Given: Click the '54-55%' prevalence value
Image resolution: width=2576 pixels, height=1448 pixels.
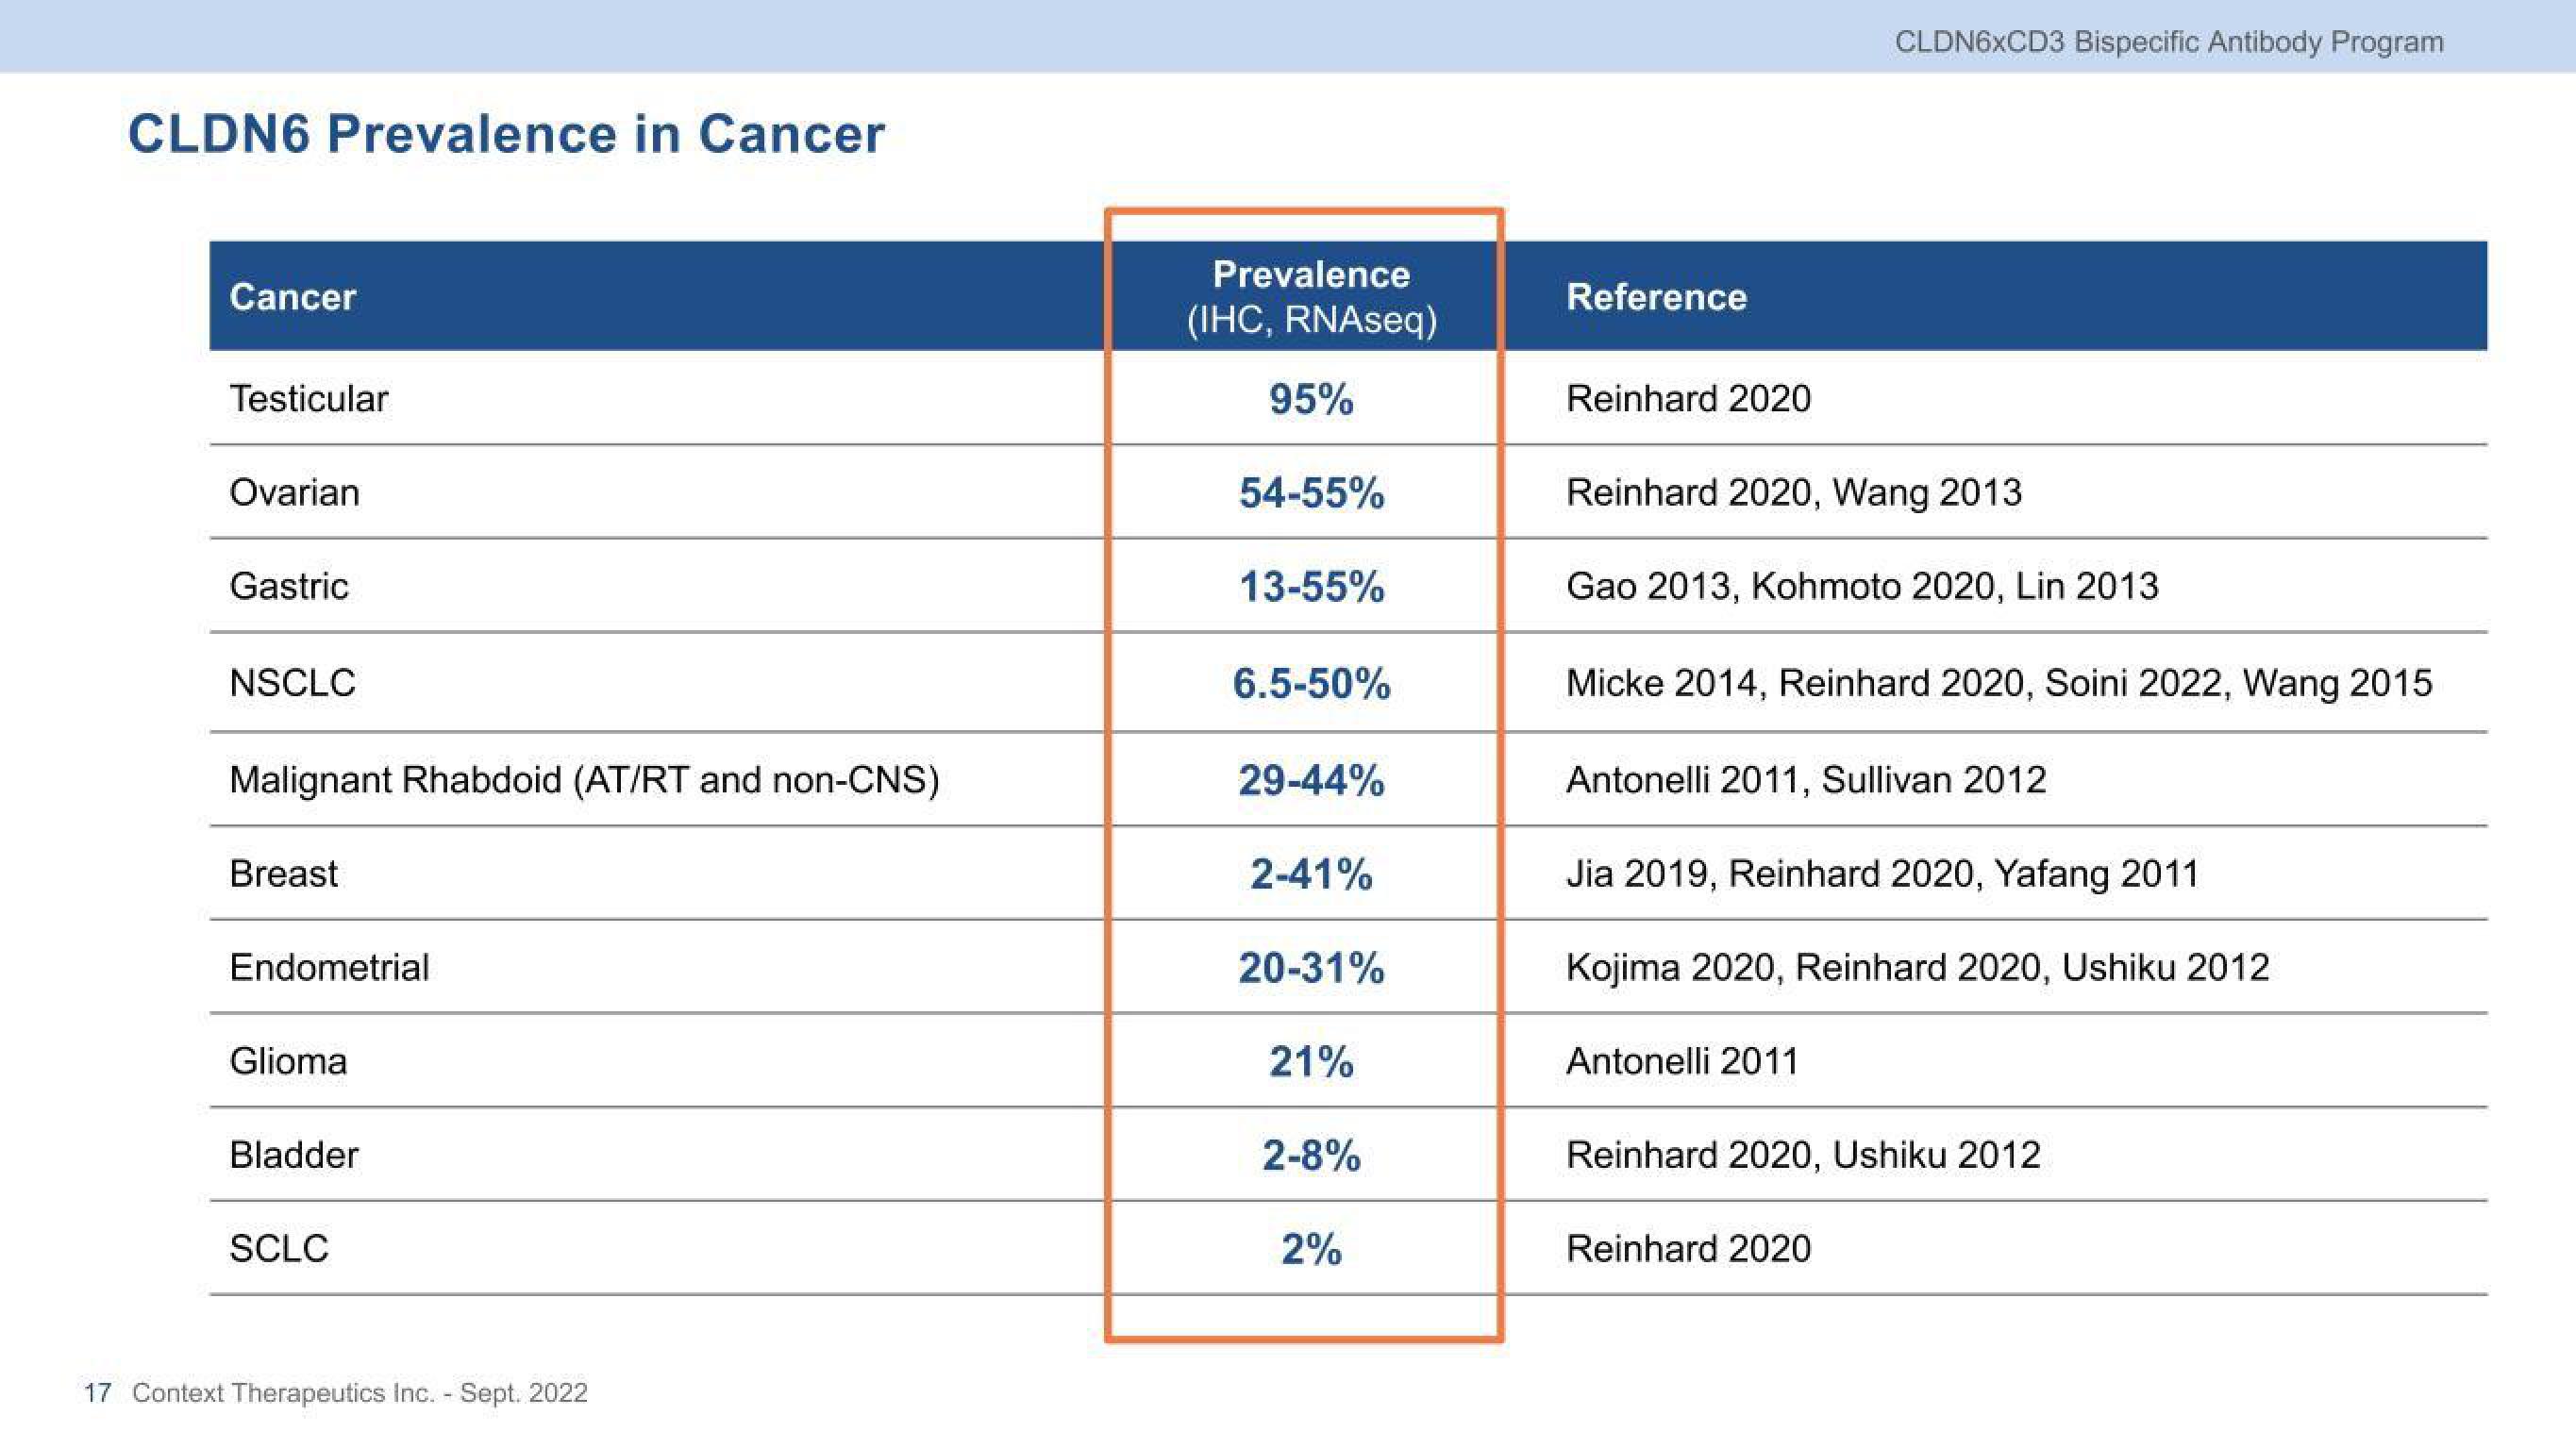Looking at the screenshot, I should pos(1311,493).
